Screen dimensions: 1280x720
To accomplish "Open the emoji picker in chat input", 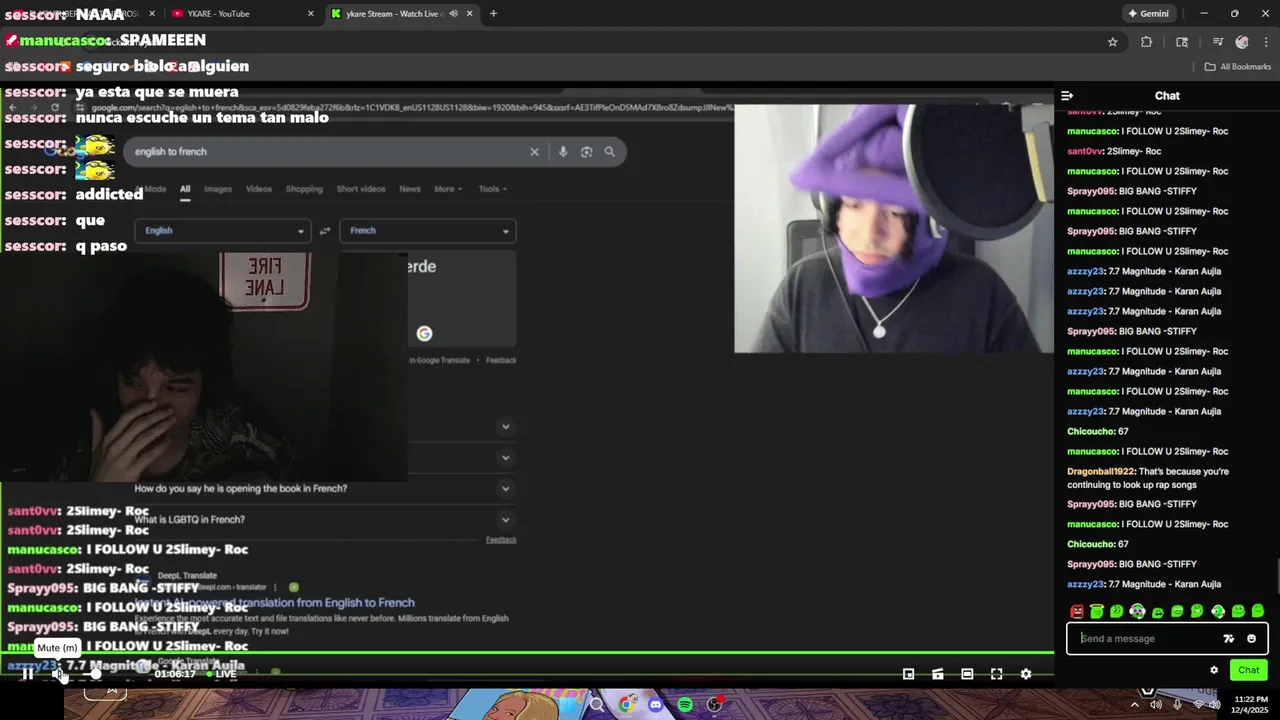I will tap(1251, 639).
